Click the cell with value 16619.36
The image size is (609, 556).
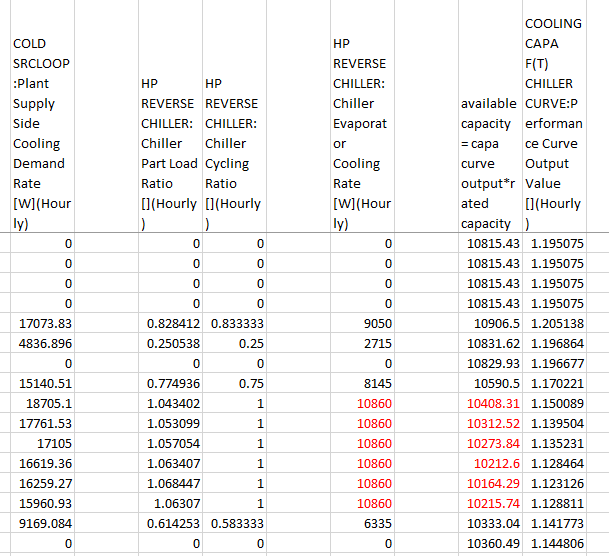(x=42, y=463)
